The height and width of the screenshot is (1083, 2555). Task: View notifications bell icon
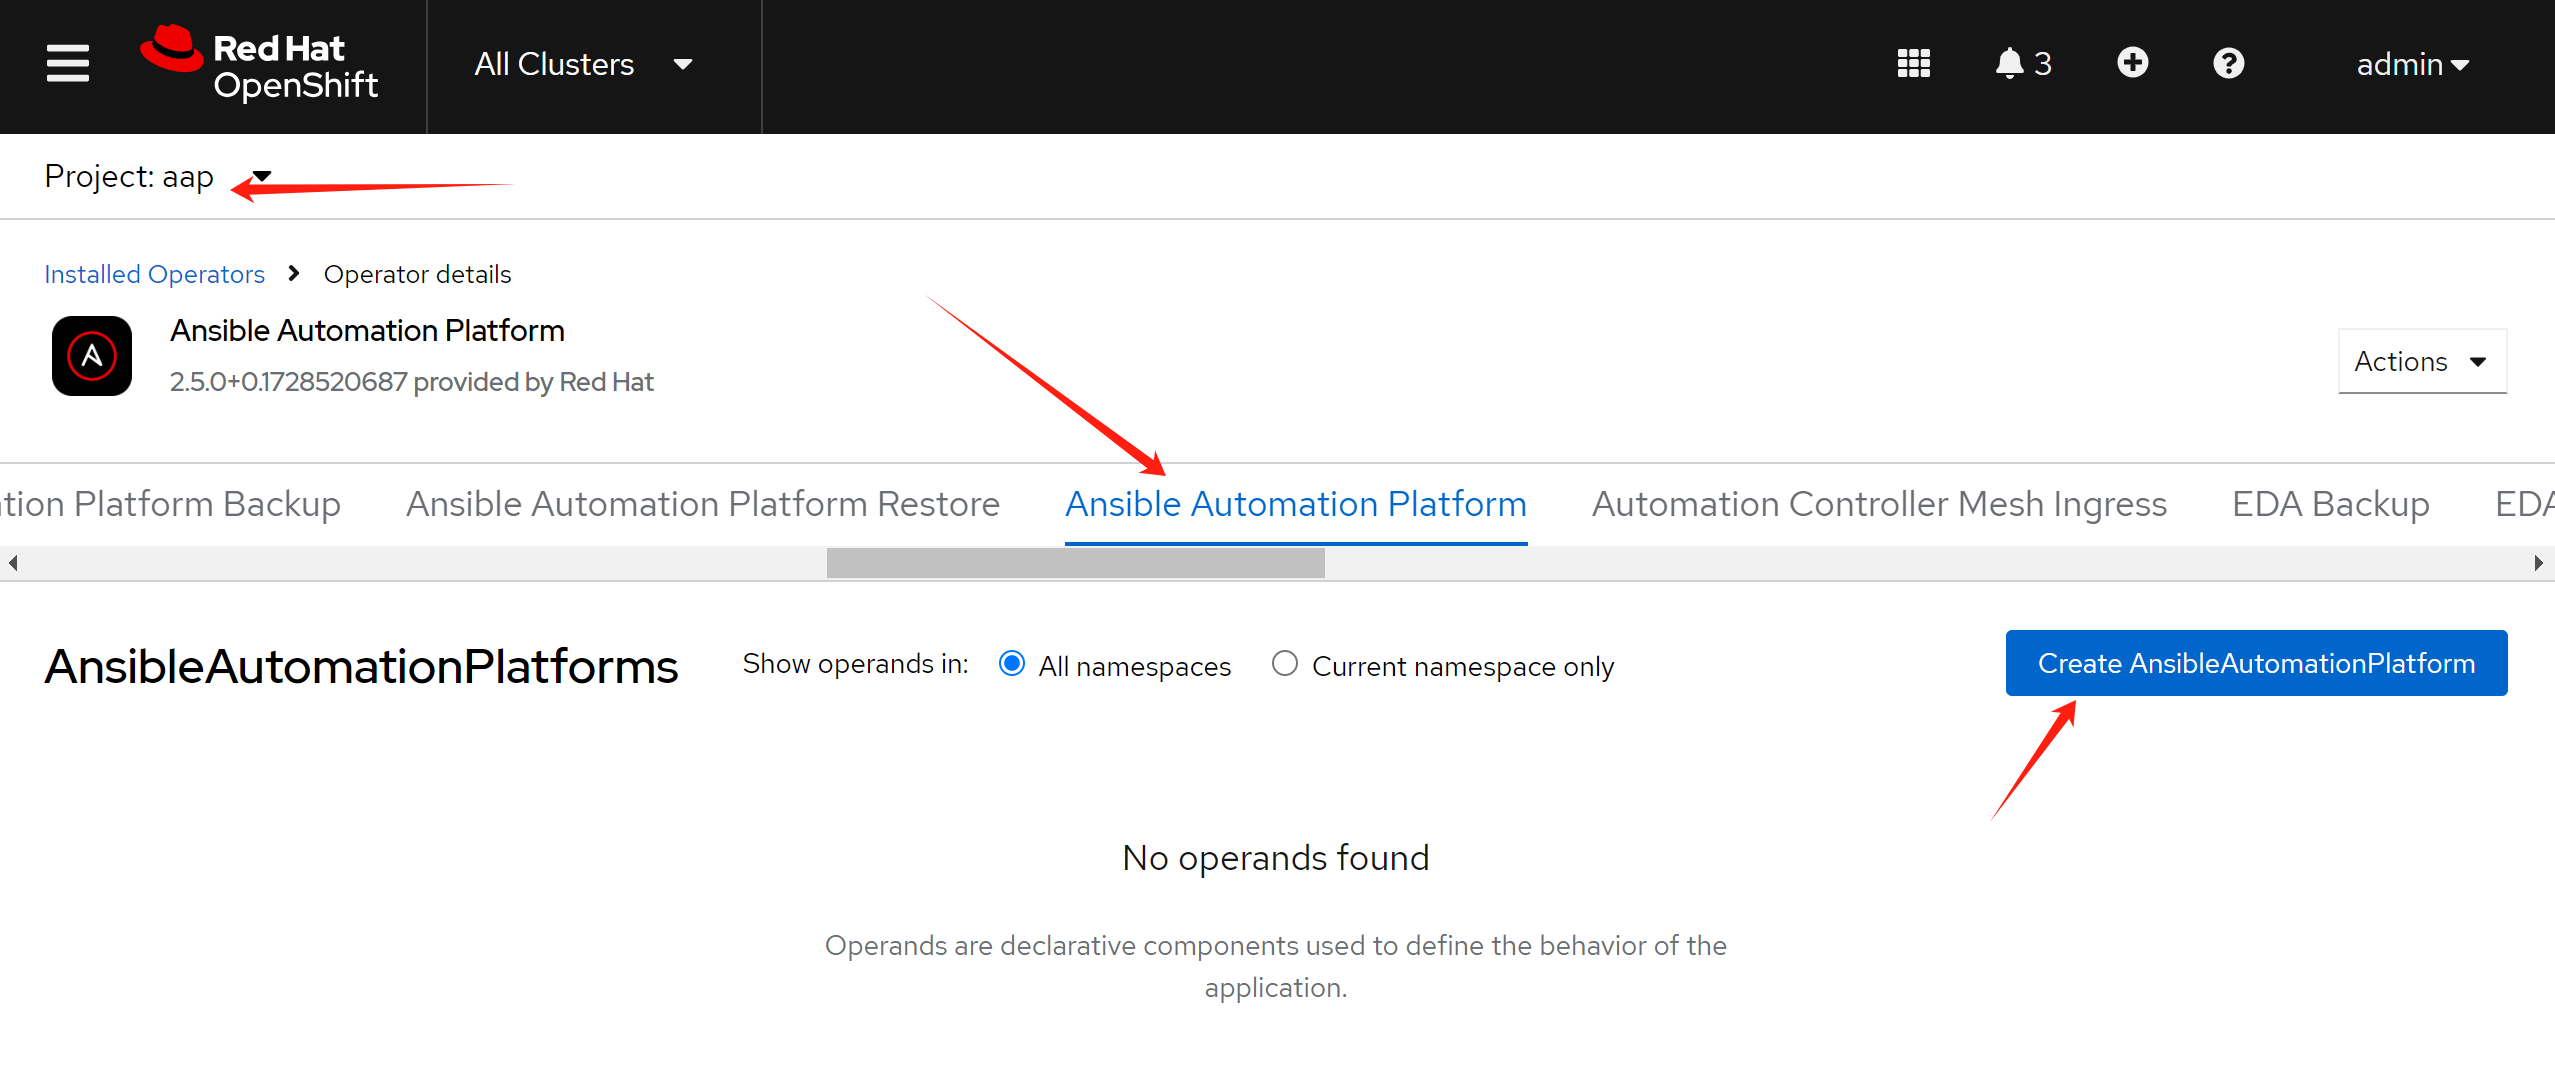click(2010, 64)
